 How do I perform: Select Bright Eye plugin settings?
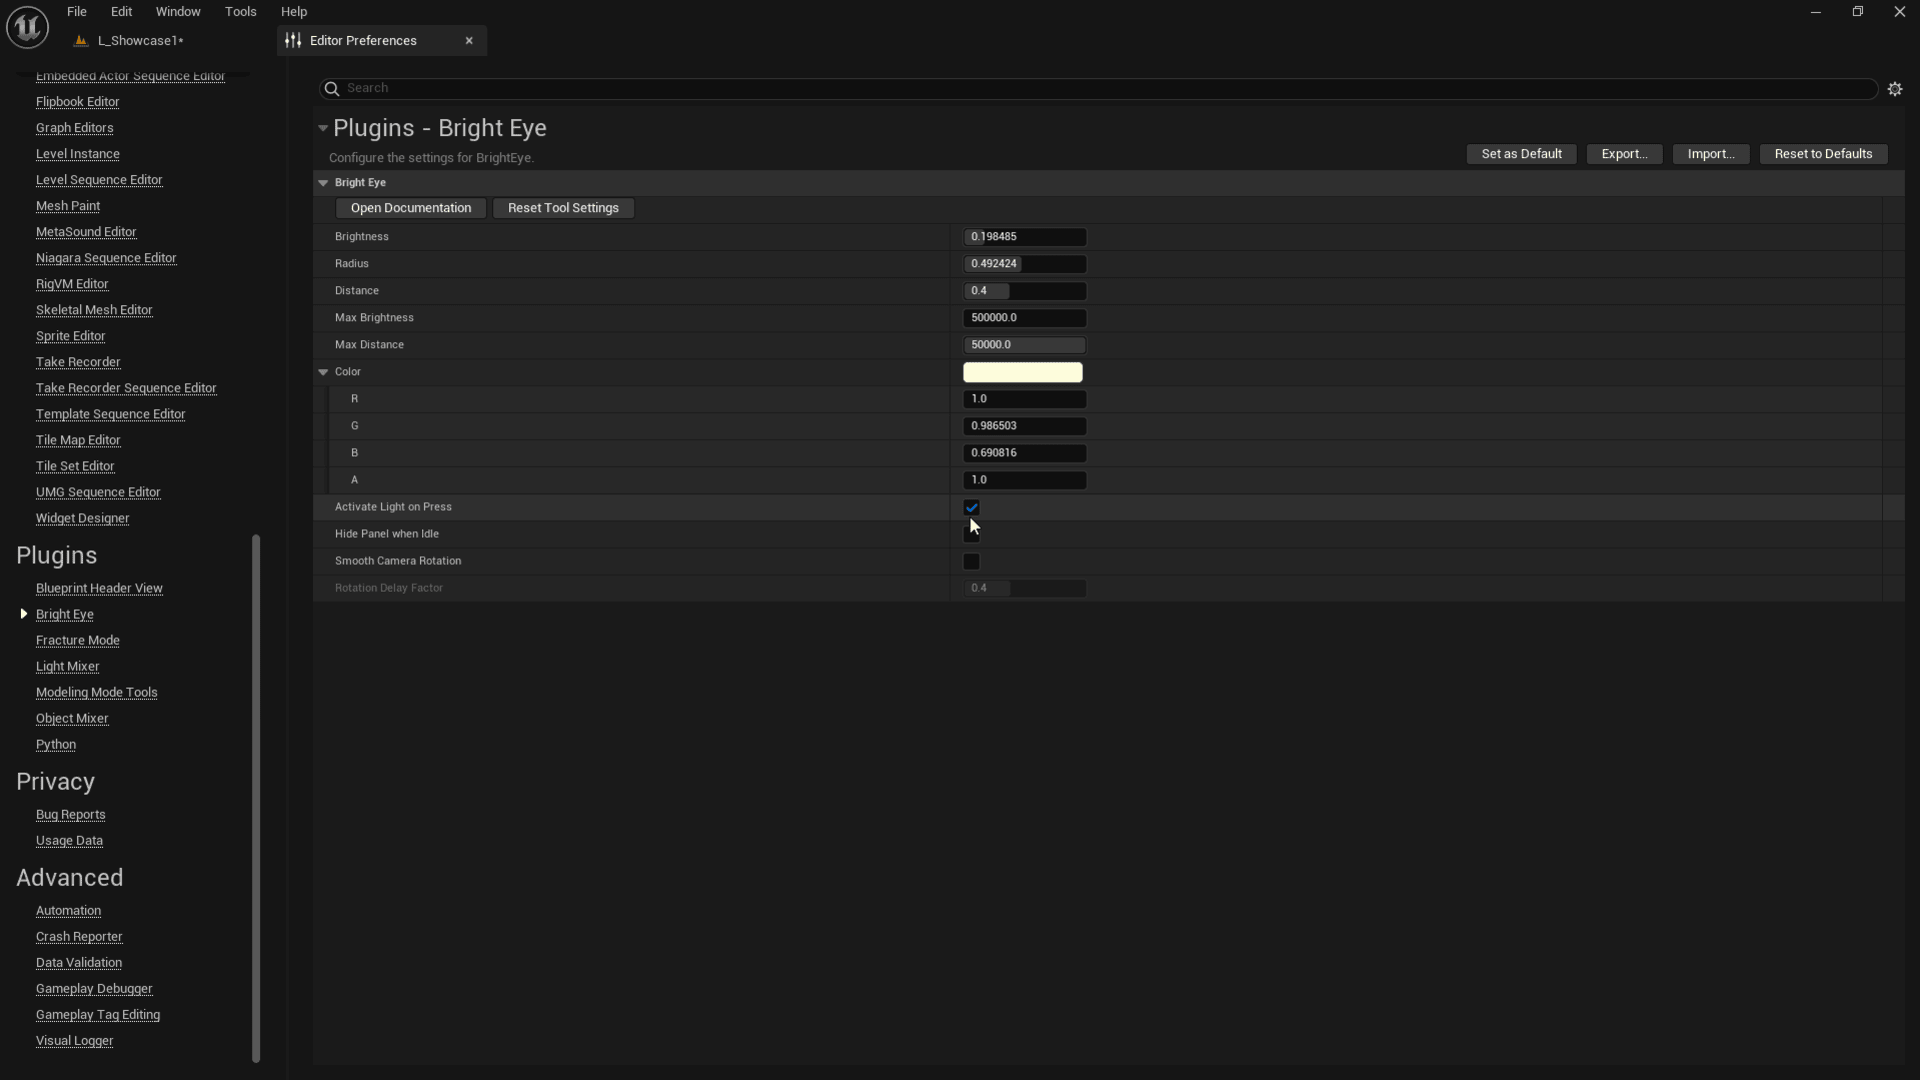pyautogui.click(x=65, y=614)
